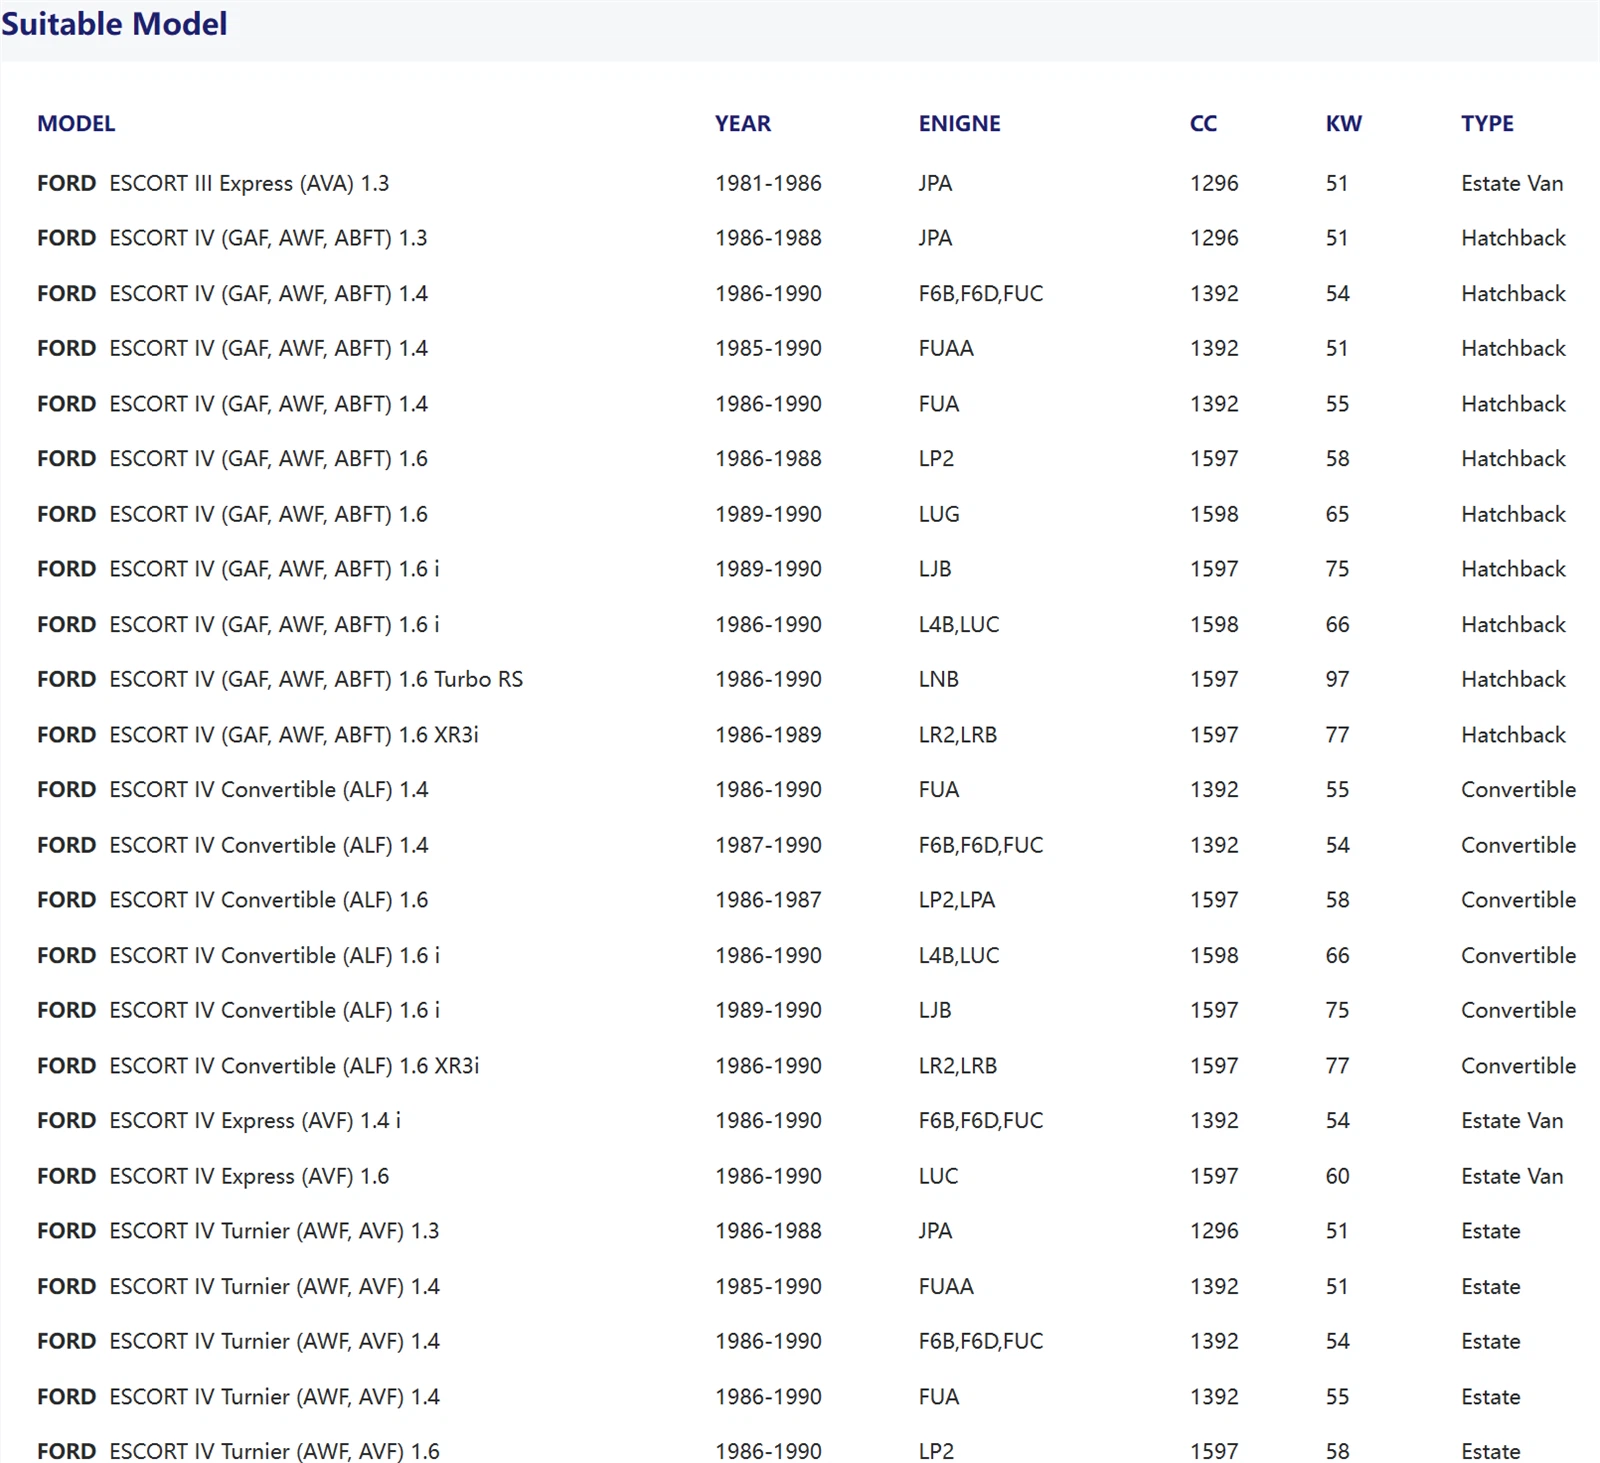
Task: Select 'ESCORT IV Express (AVF) 1.4 i' model
Action: point(255,1121)
